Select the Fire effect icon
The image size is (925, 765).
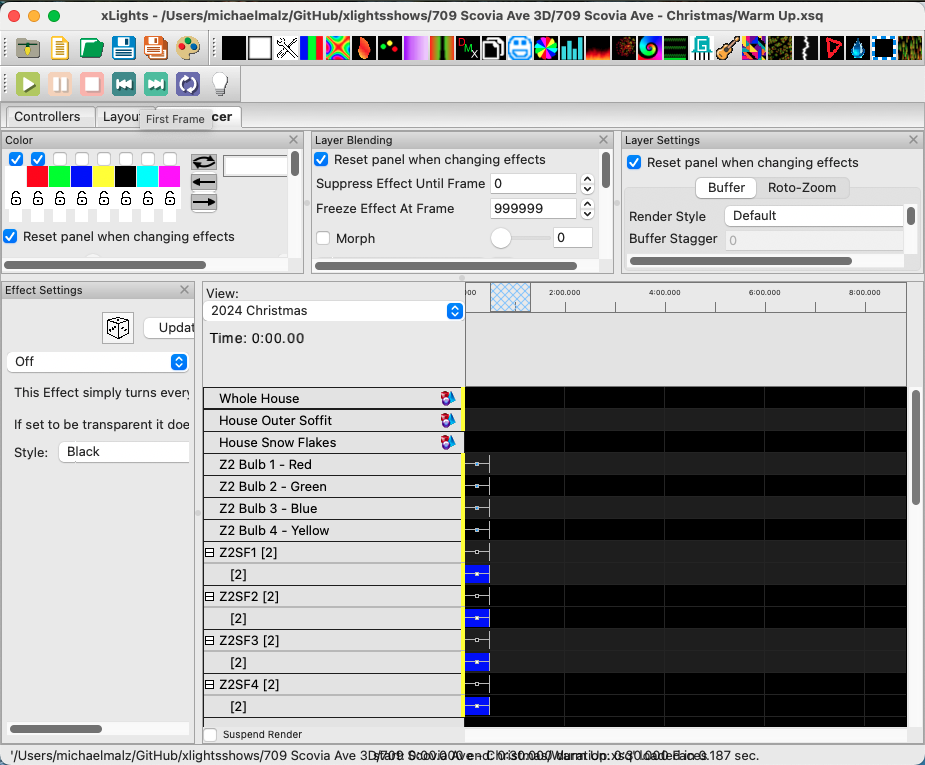(598, 48)
